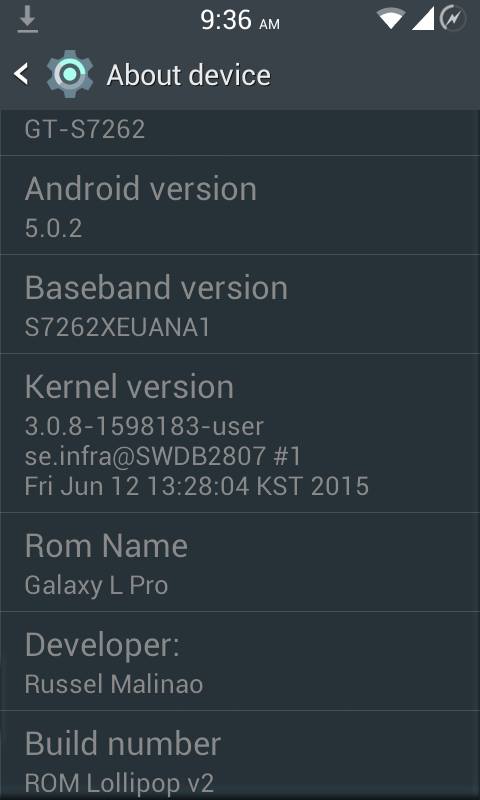Tap the 5.0.2 version value

pos(54,228)
